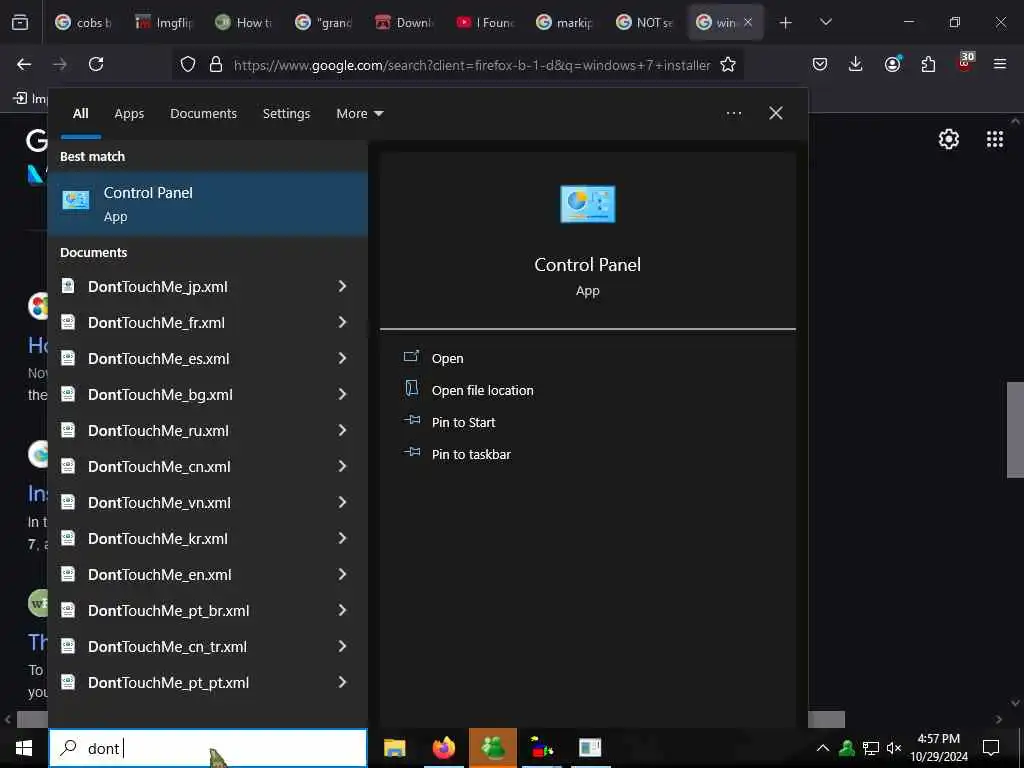Screen dimensions: 1024x768
Task: Bookmark this page with the star icon
Action: (728, 64)
